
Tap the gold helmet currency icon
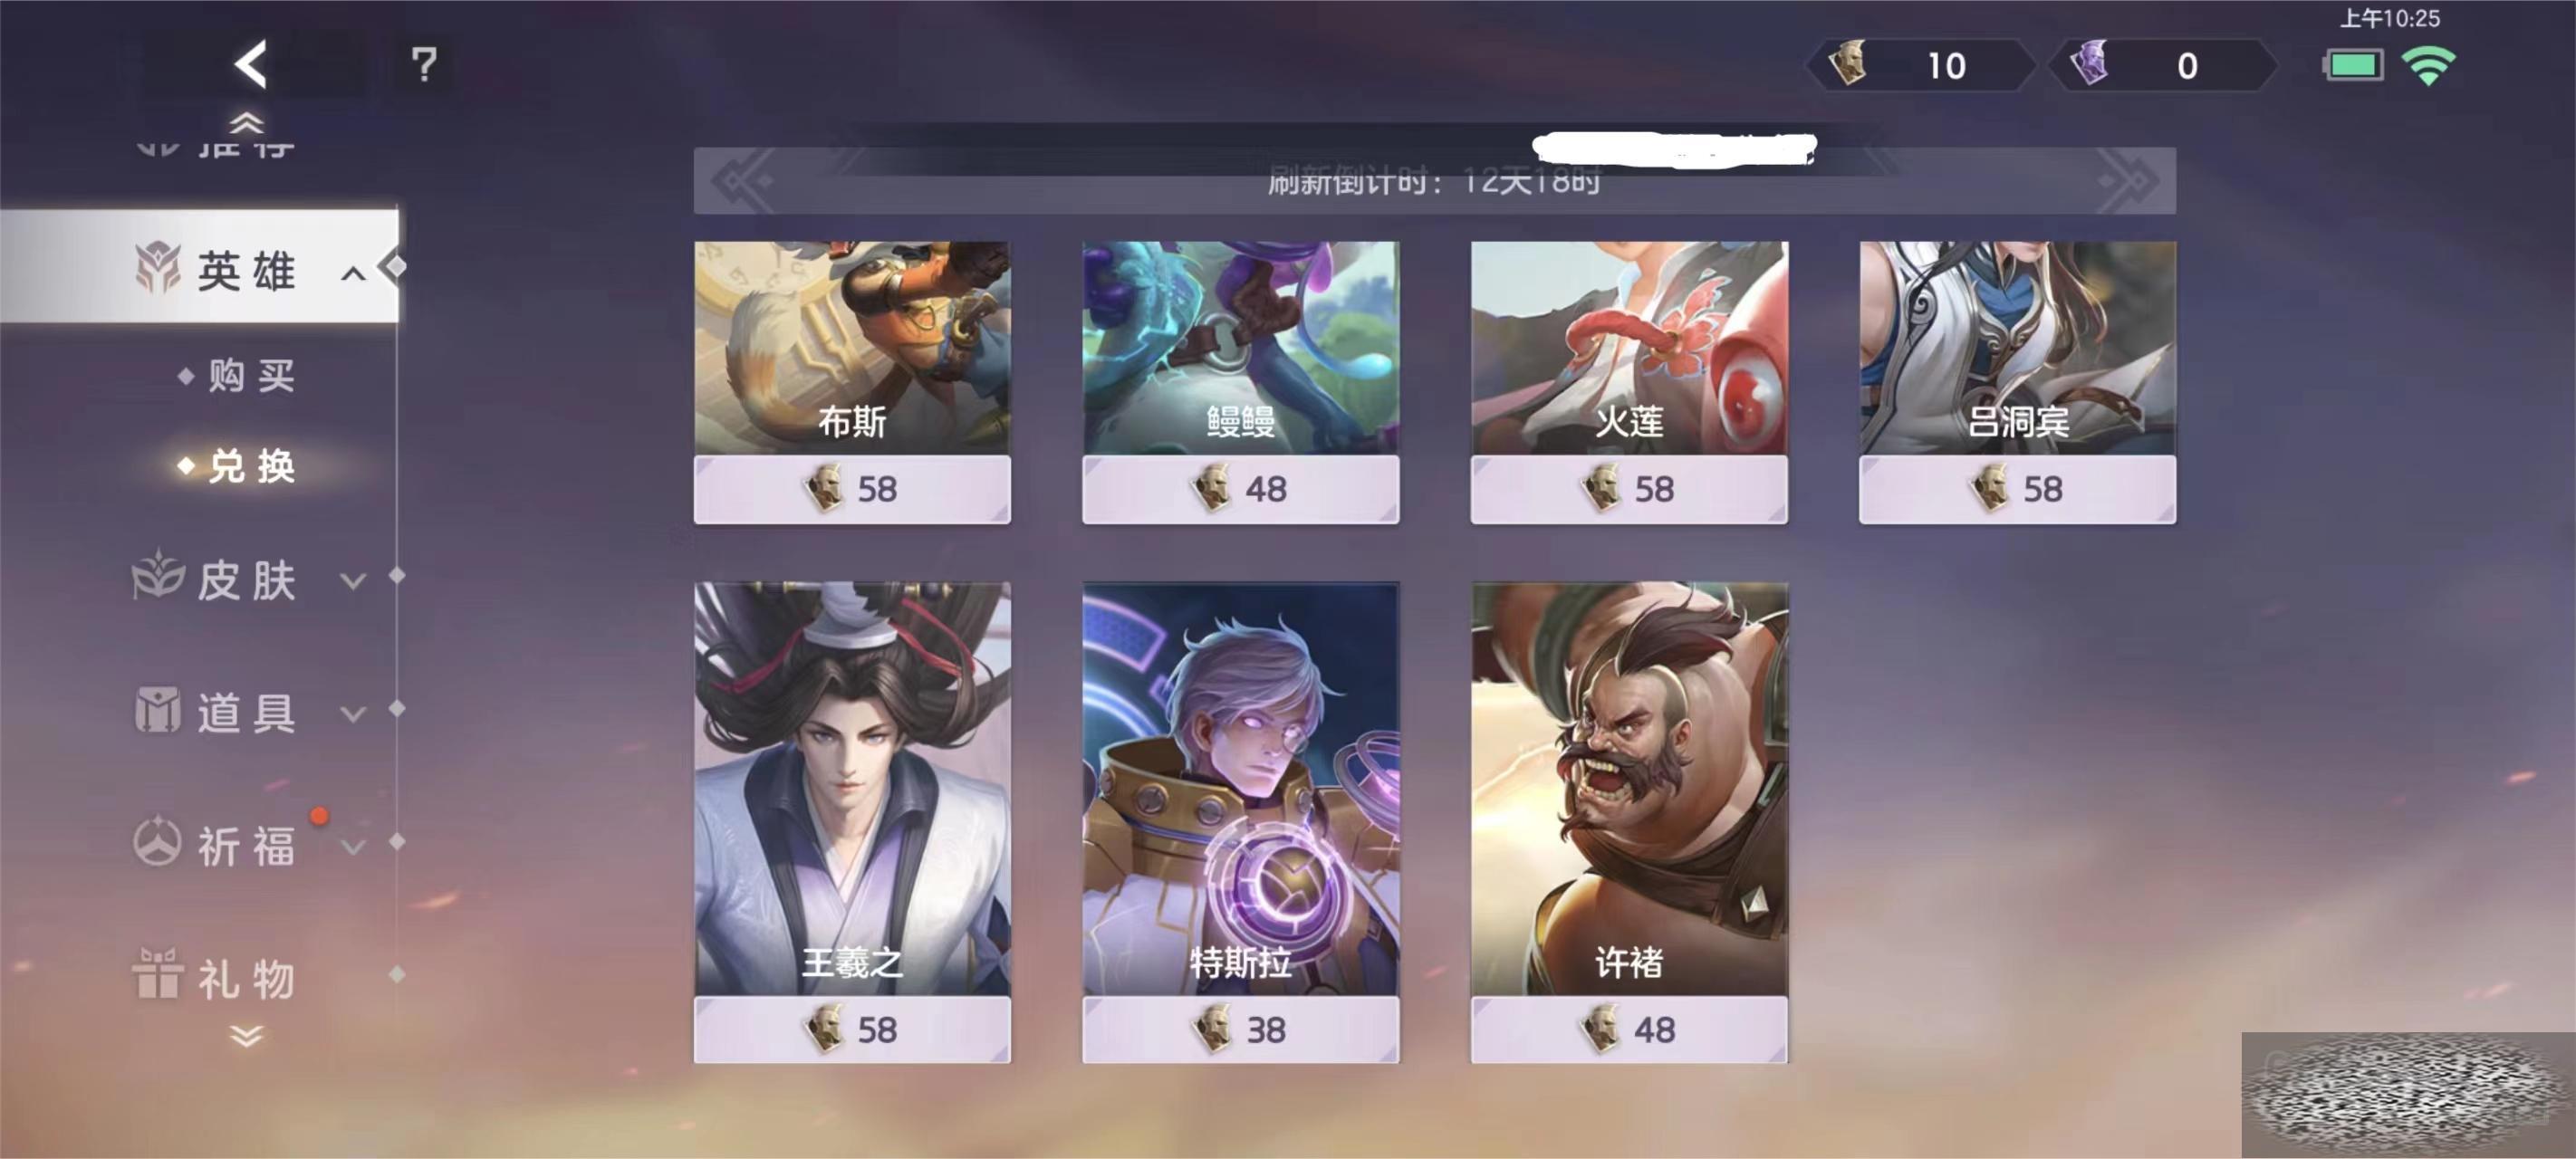click(x=1848, y=63)
